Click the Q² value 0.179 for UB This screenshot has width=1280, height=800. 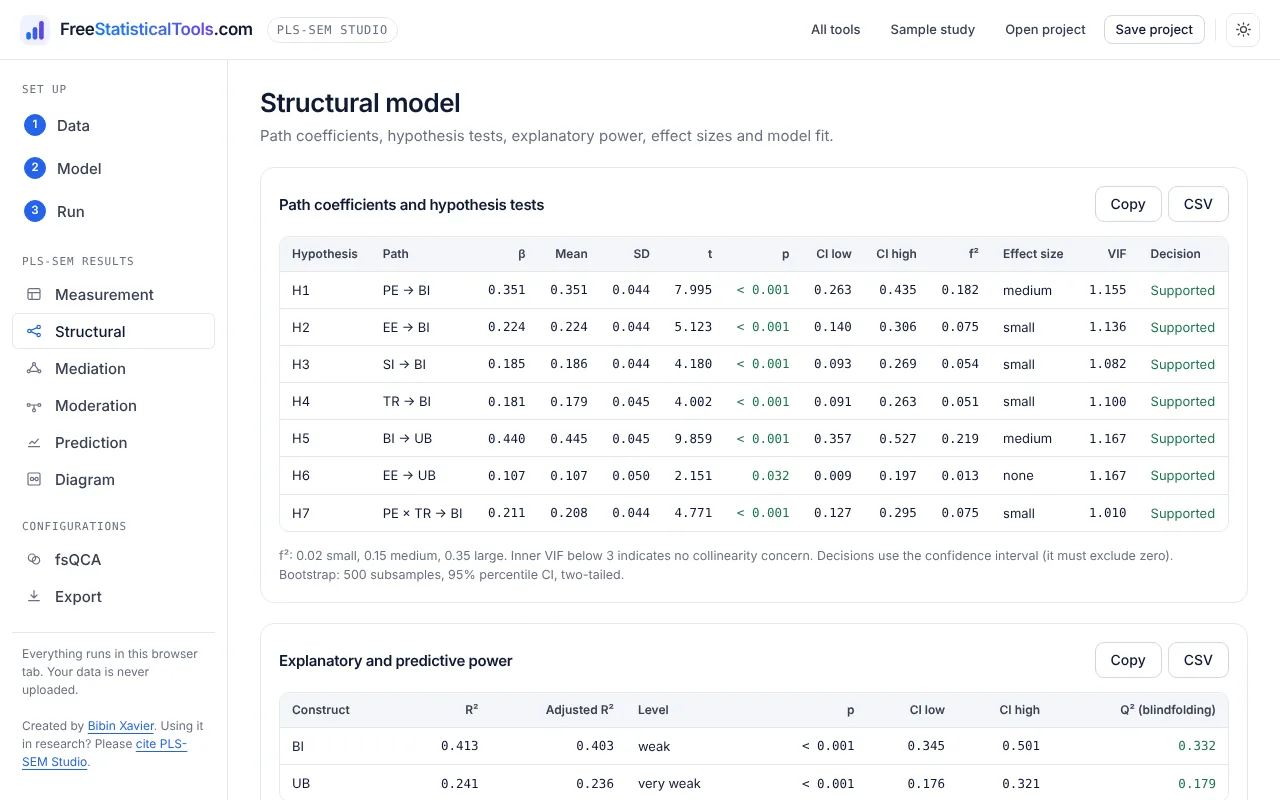point(1196,783)
